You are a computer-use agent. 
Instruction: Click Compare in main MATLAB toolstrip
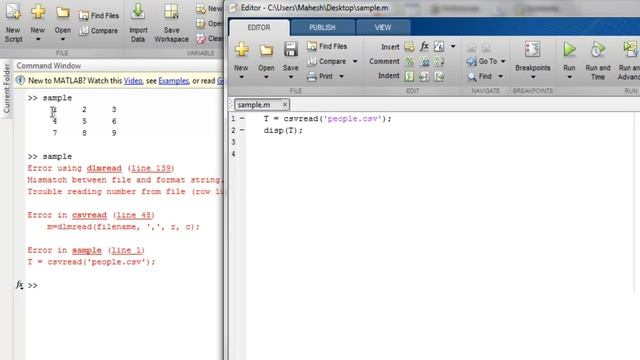[x=99, y=31]
